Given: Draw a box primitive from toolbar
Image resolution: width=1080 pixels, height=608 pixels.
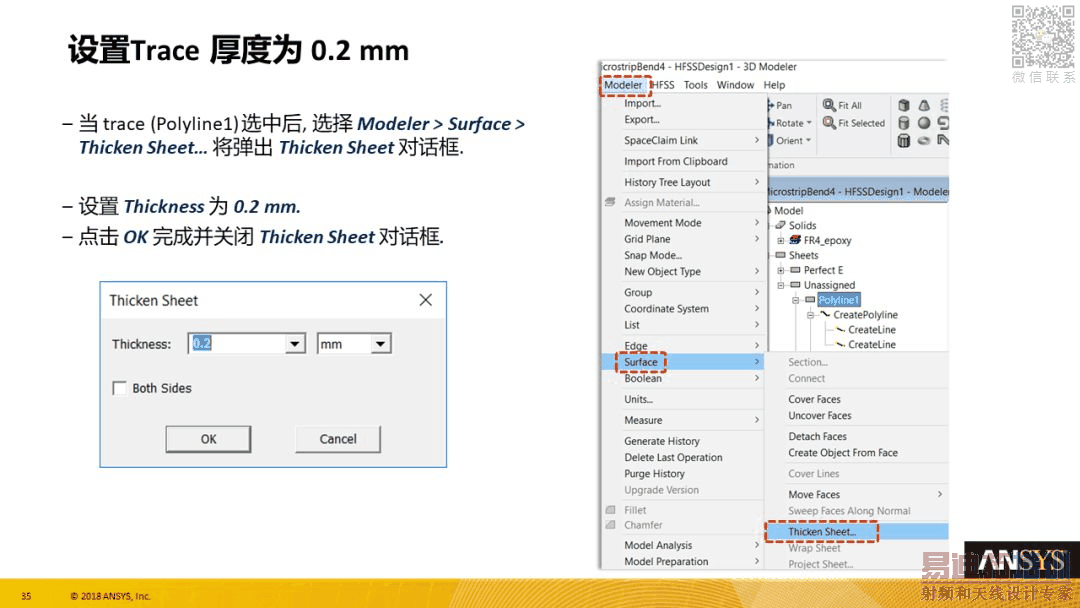Looking at the screenshot, I should [904, 105].
